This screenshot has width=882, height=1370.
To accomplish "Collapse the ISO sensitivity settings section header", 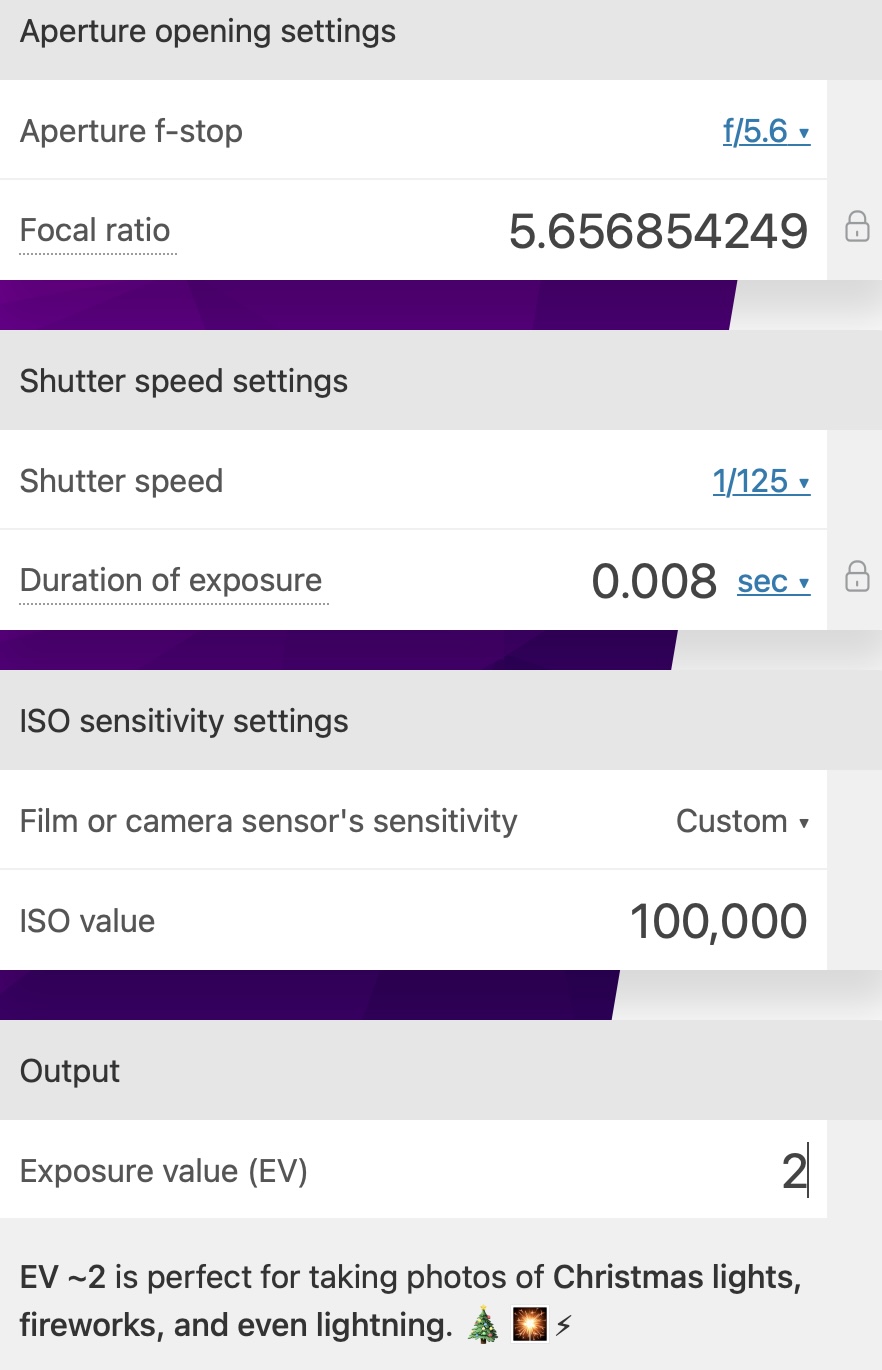I will [184, 721].
